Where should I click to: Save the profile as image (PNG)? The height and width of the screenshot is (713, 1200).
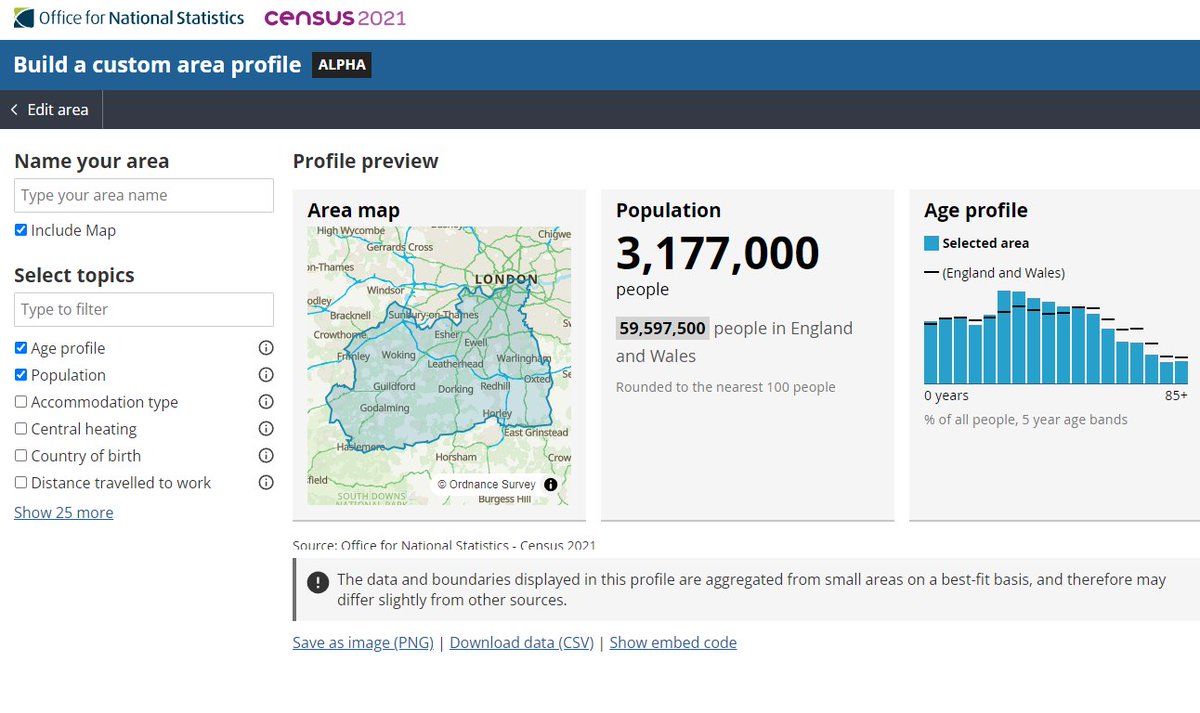point(362,642)
